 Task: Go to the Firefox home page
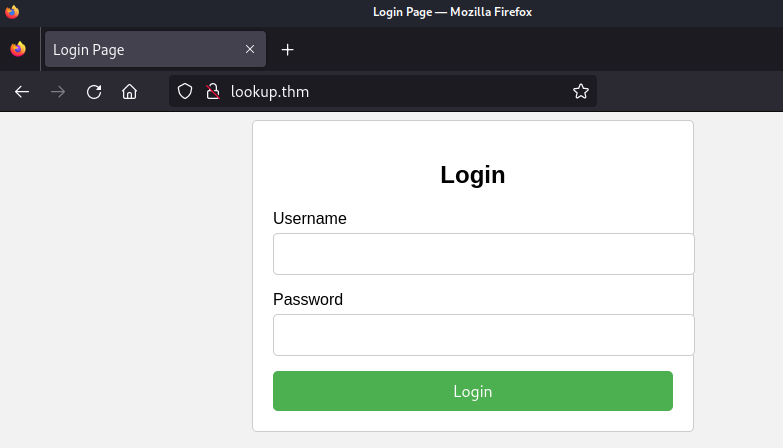(x=129, y=92)
